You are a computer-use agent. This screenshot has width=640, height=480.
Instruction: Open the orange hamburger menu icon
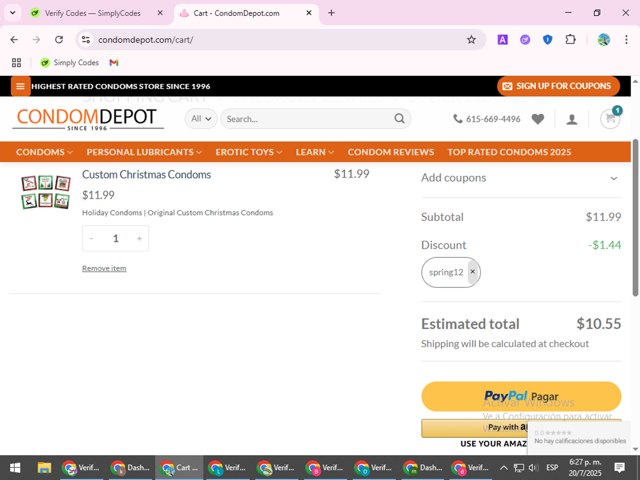(x=20, y=86)
